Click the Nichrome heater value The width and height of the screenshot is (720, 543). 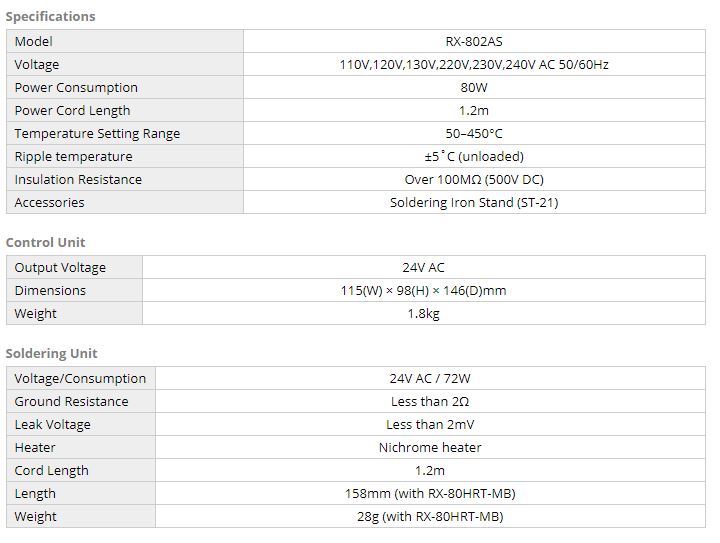430,448
